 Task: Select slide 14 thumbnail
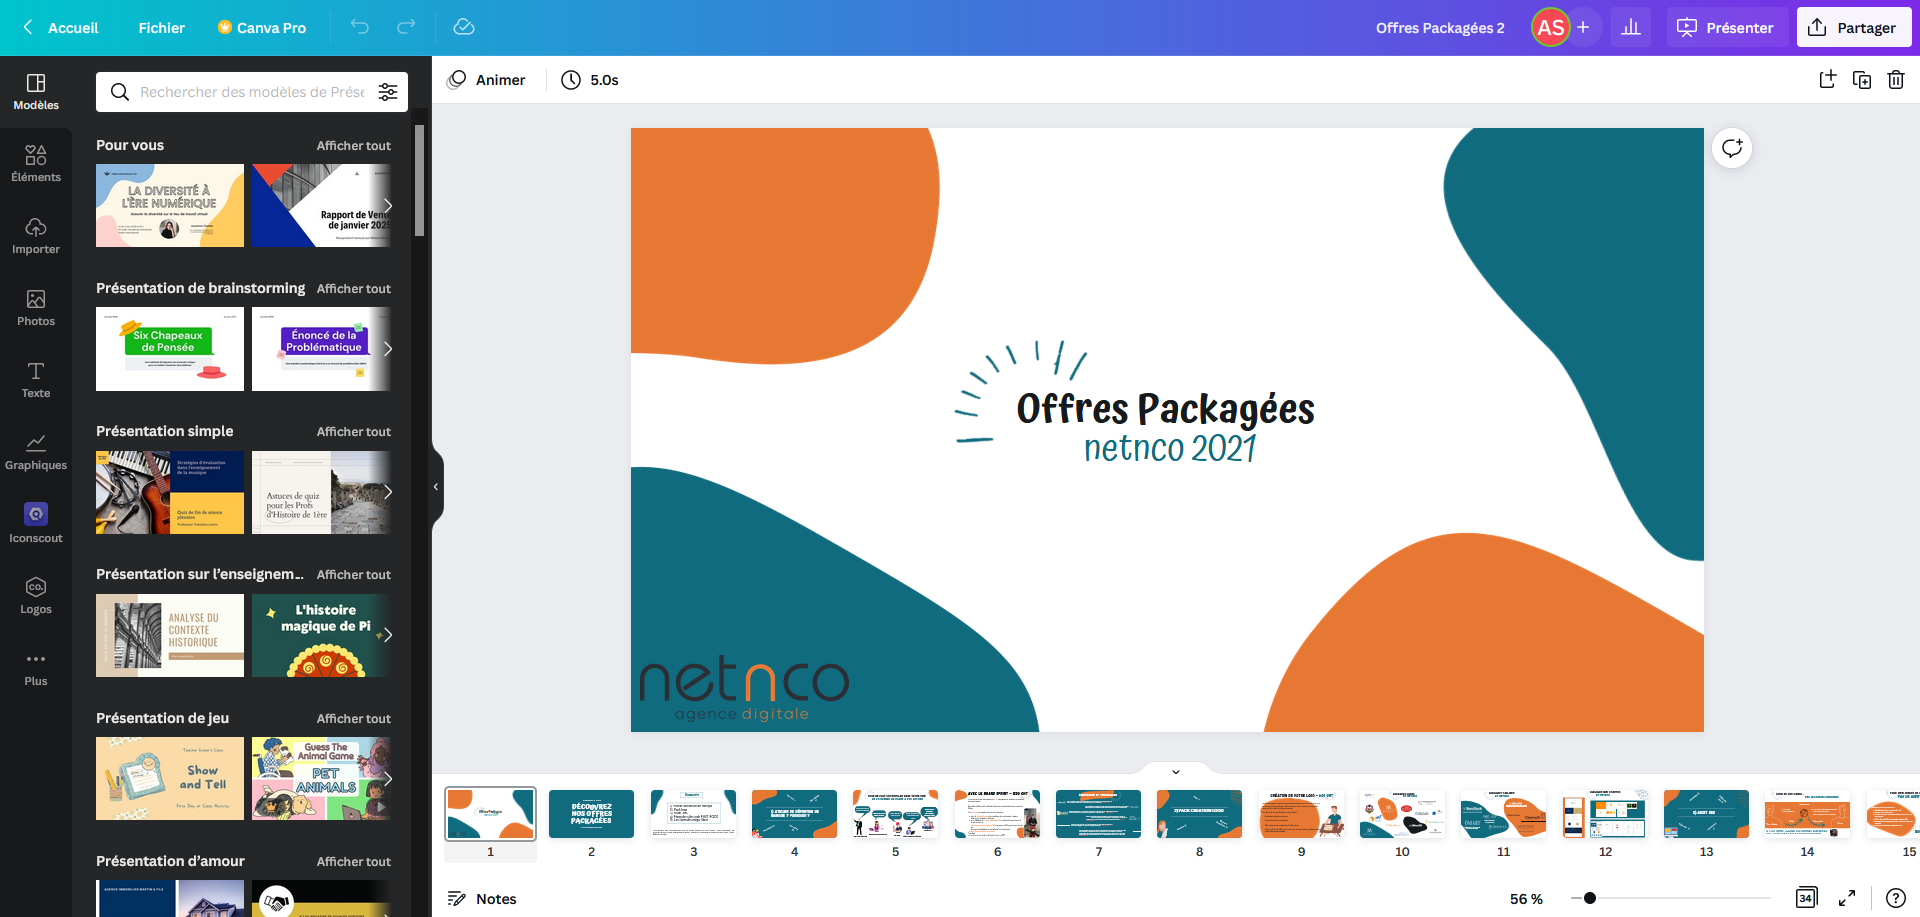[1807, 814]
